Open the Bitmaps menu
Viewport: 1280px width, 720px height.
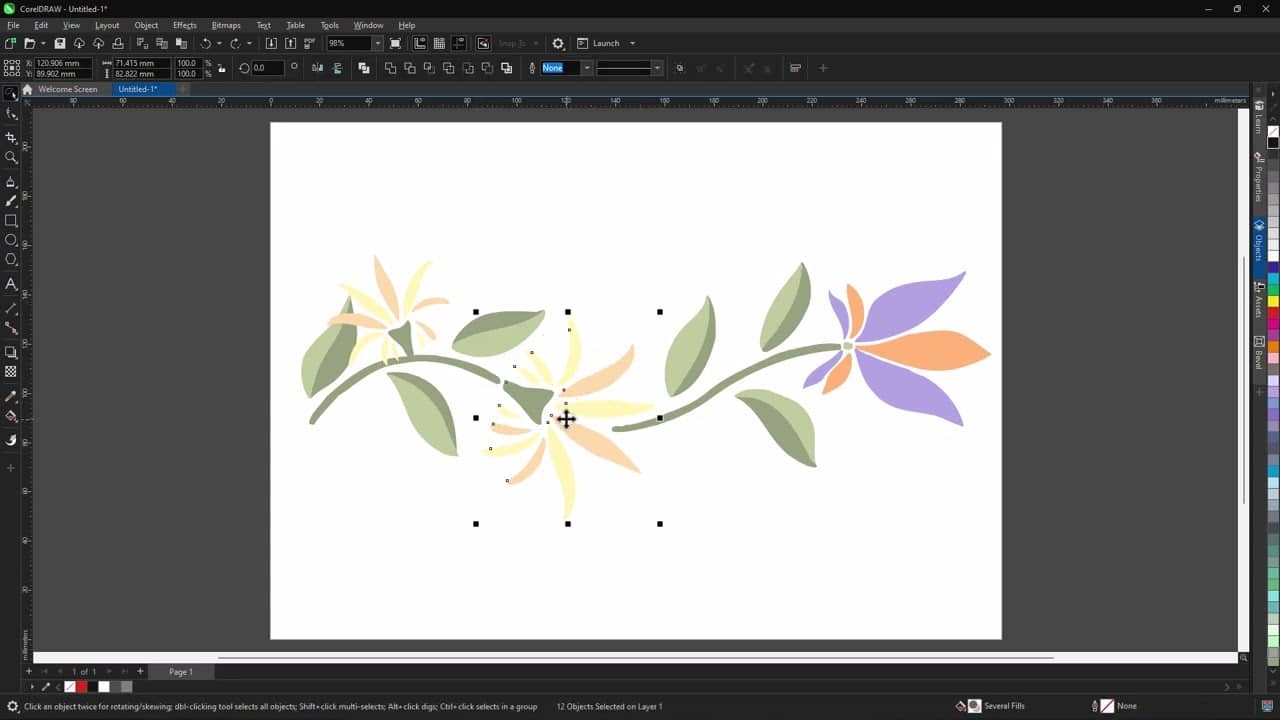click(x=226, y=25)
